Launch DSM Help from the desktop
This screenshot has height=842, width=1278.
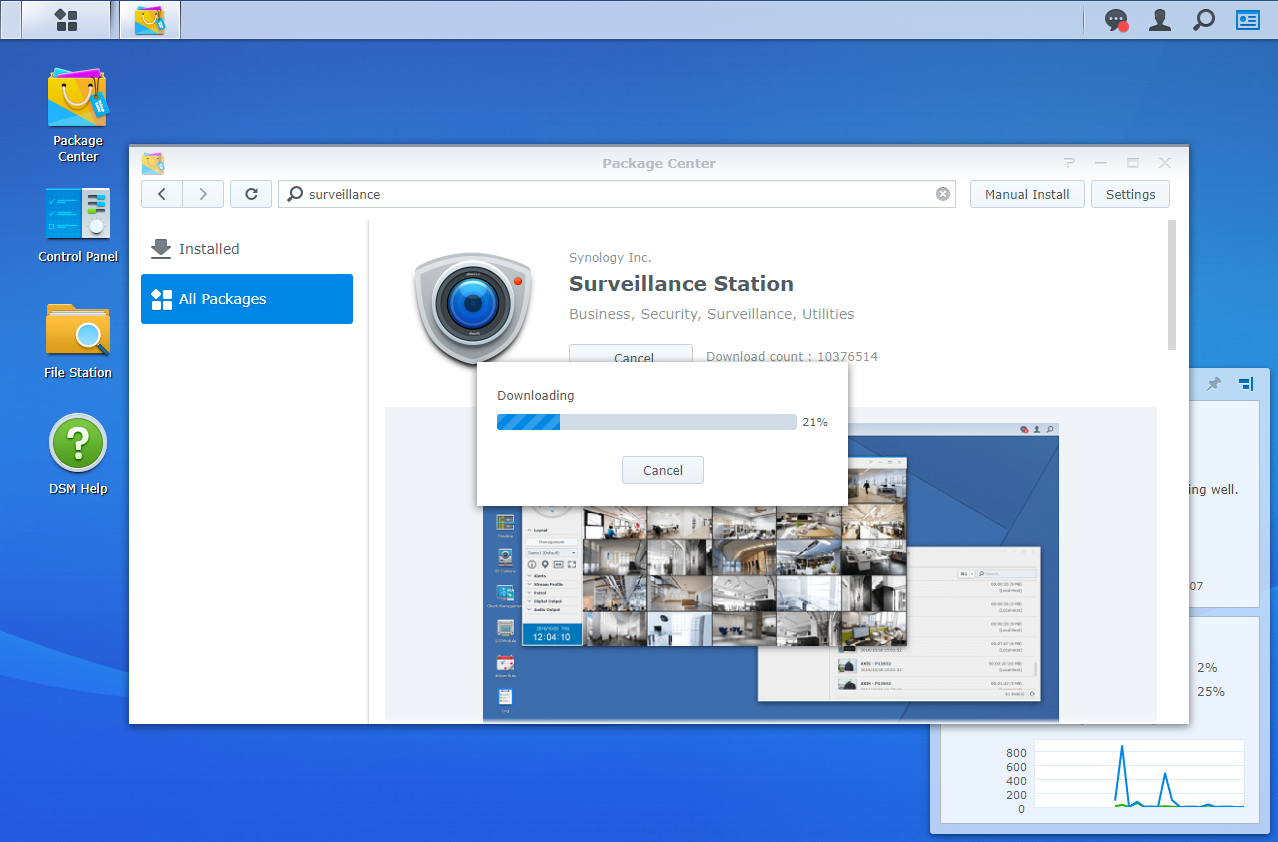(x=77, y=442)
